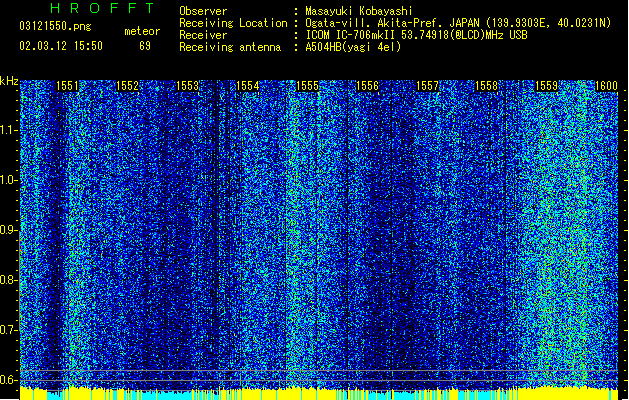The width and height of the screenshot is (629, 400).
Task: Click the 1559 time marker
Action: point(546,86)
